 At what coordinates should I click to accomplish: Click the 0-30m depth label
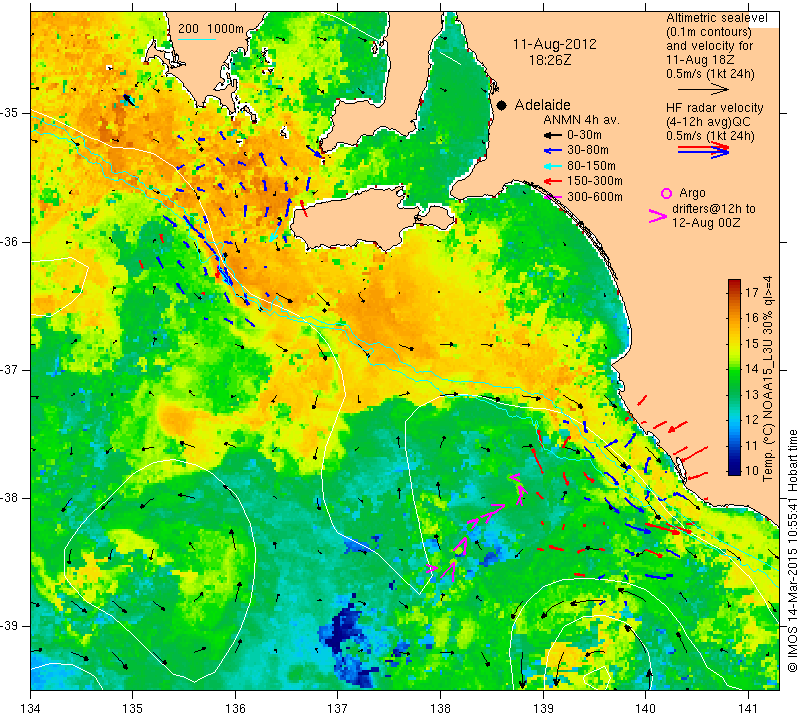(x=584, y=135)
